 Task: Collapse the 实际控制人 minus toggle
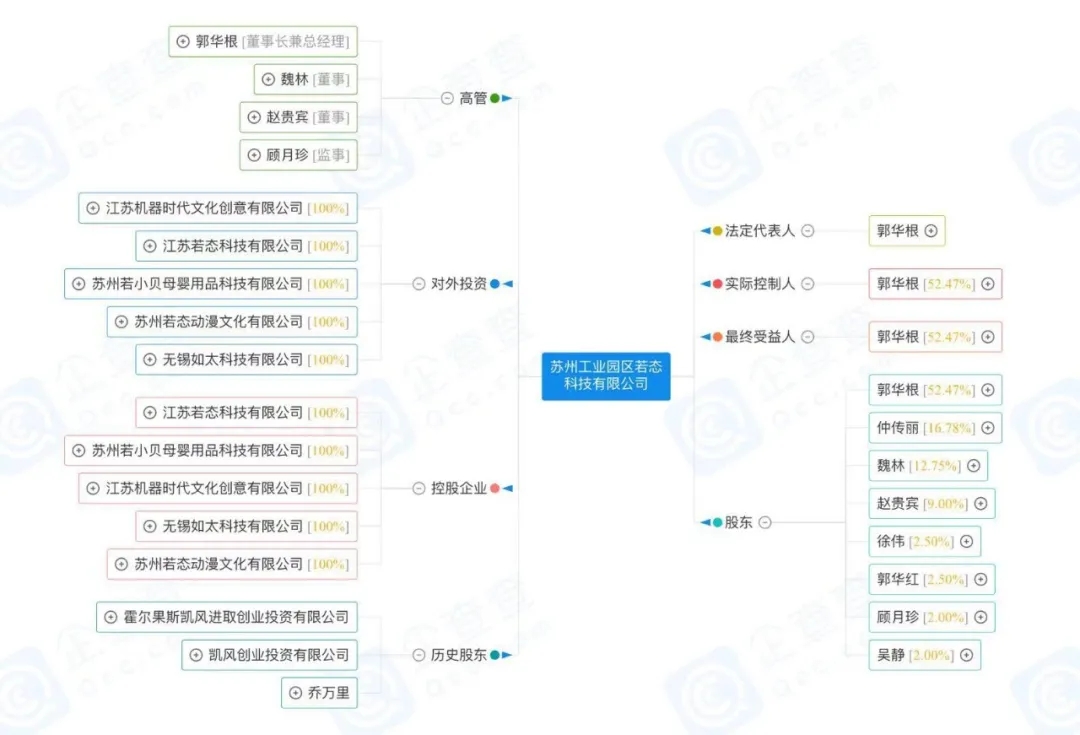tap(808, 284)
